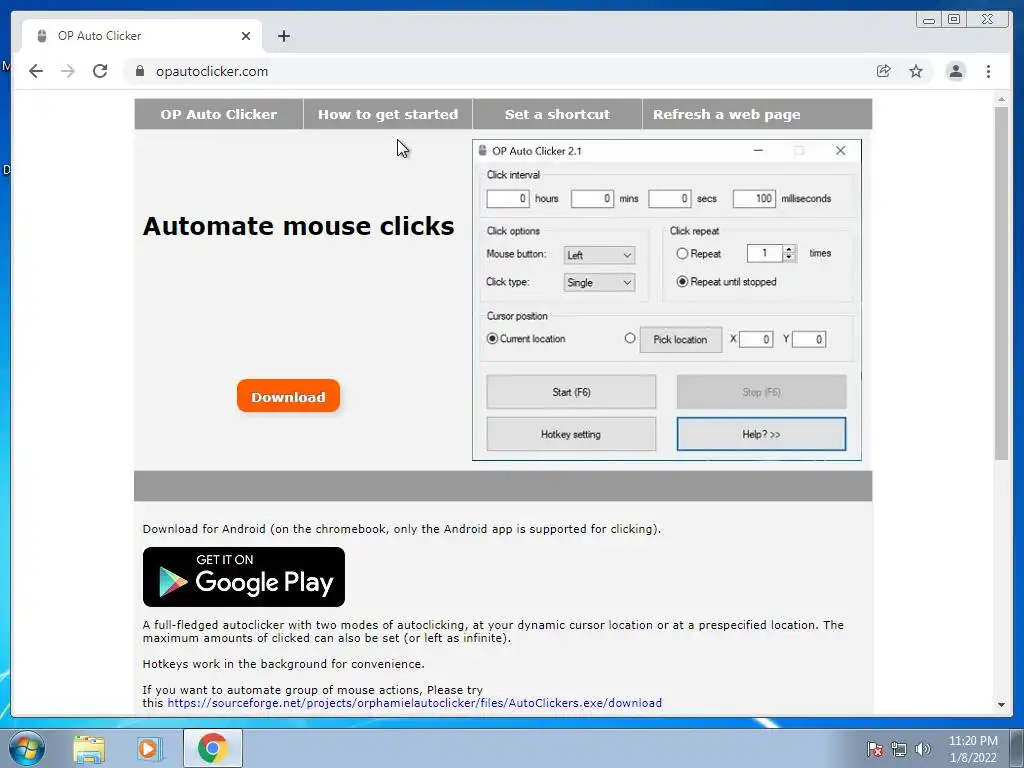Select Repeat until stopped option
Image resolution: width=1024 pixels, height=768 pixels.
(x=682, y=281)
